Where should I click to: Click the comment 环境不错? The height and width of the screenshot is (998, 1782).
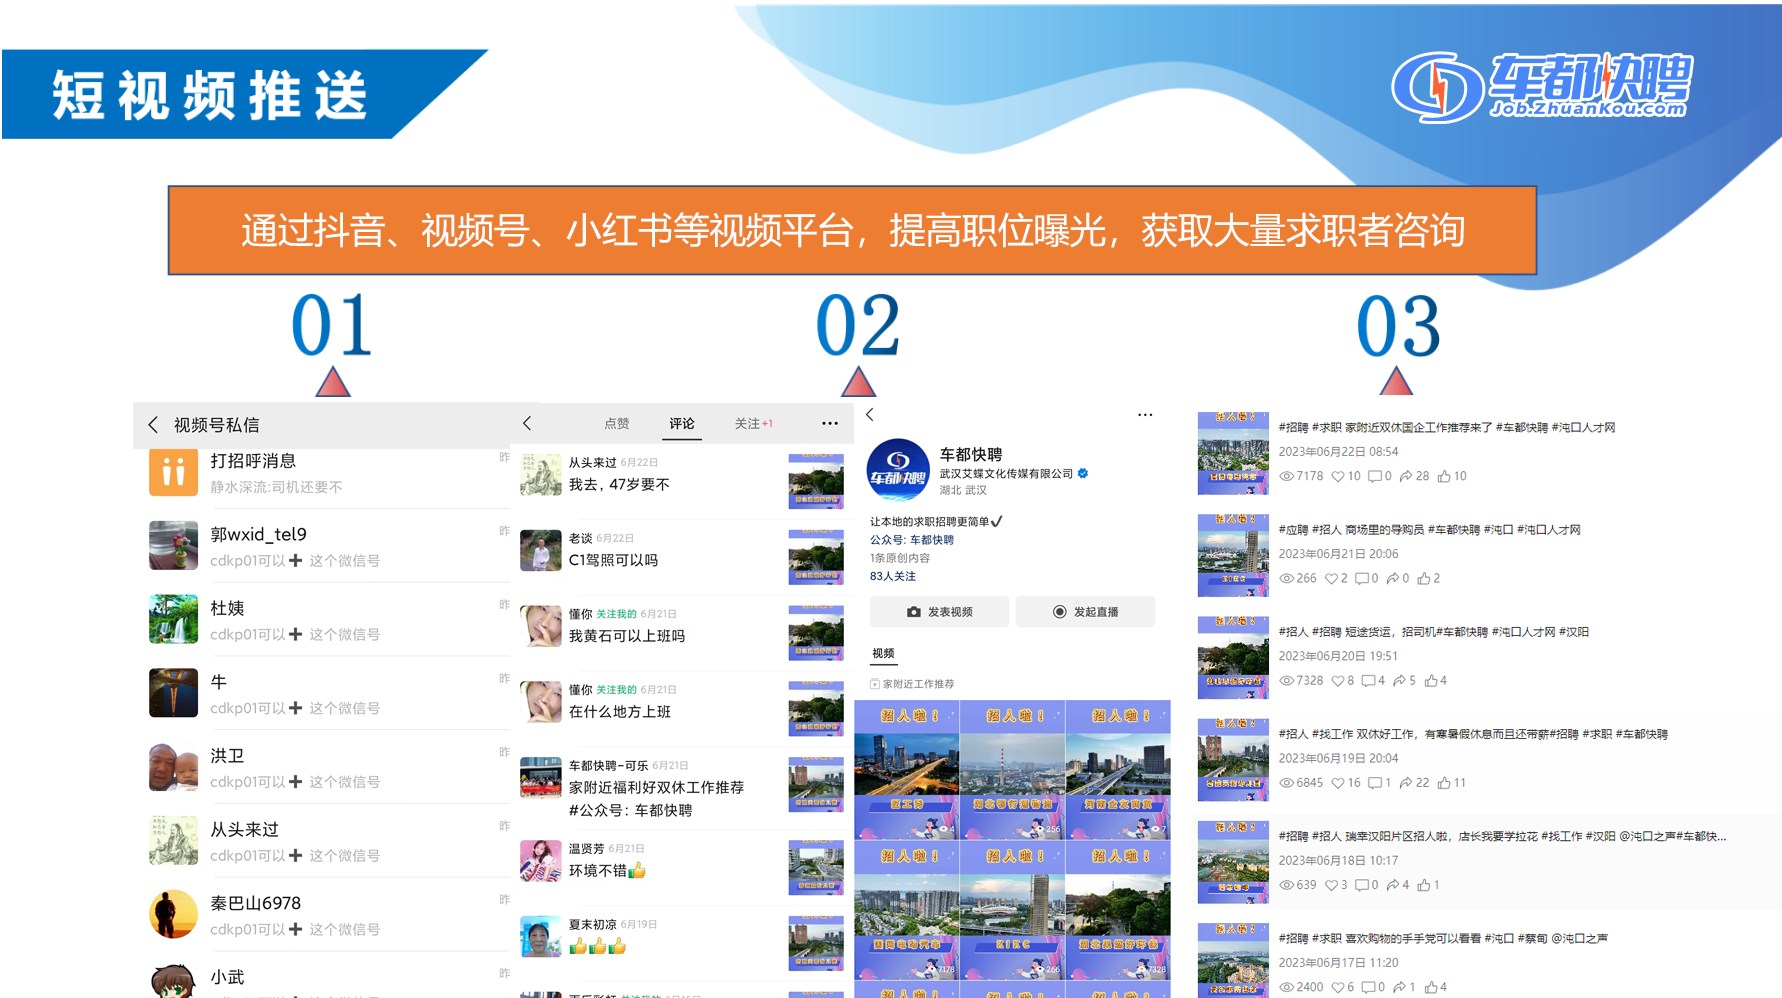tap(607, 871)
